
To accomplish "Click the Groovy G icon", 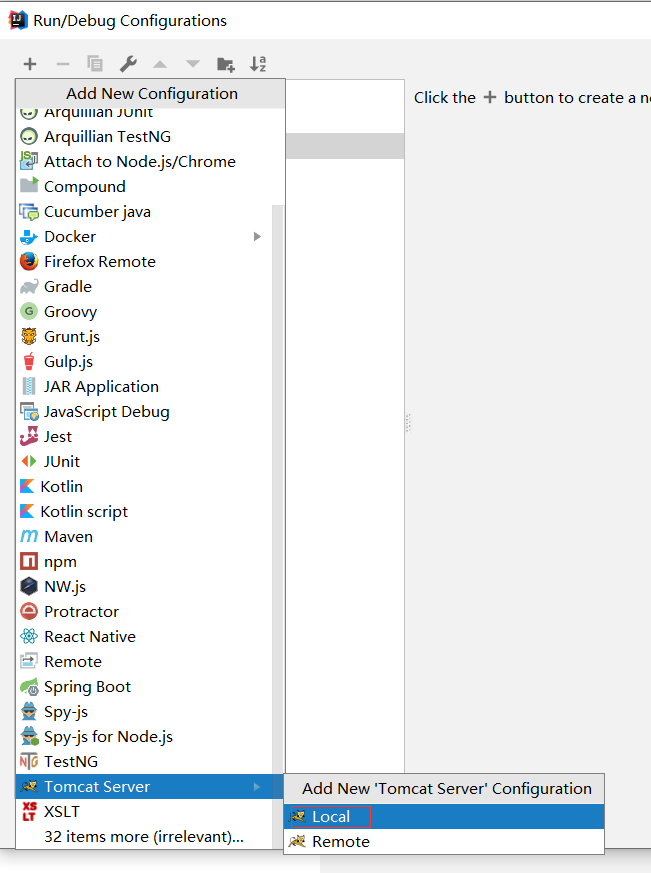I will pos(29,311).
